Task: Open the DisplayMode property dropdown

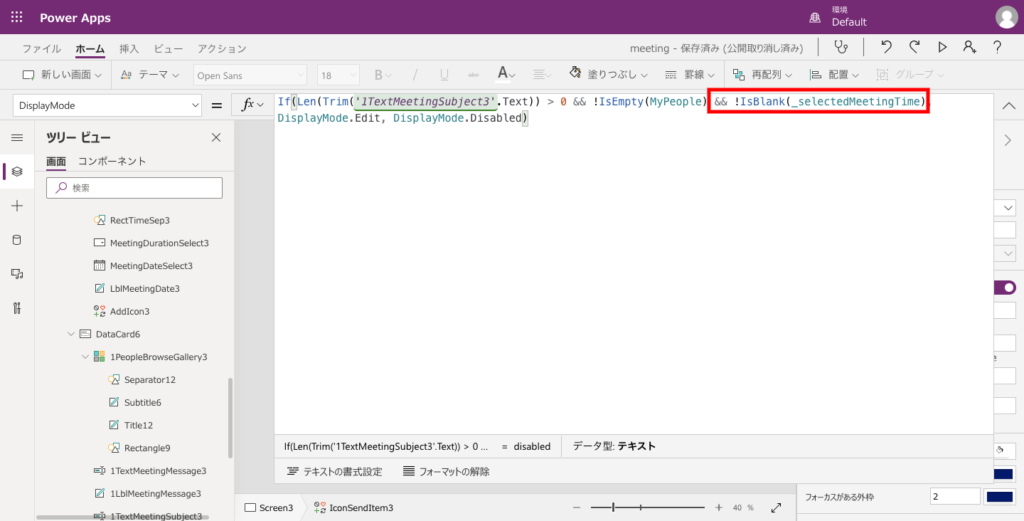Action: click(107, 105)
